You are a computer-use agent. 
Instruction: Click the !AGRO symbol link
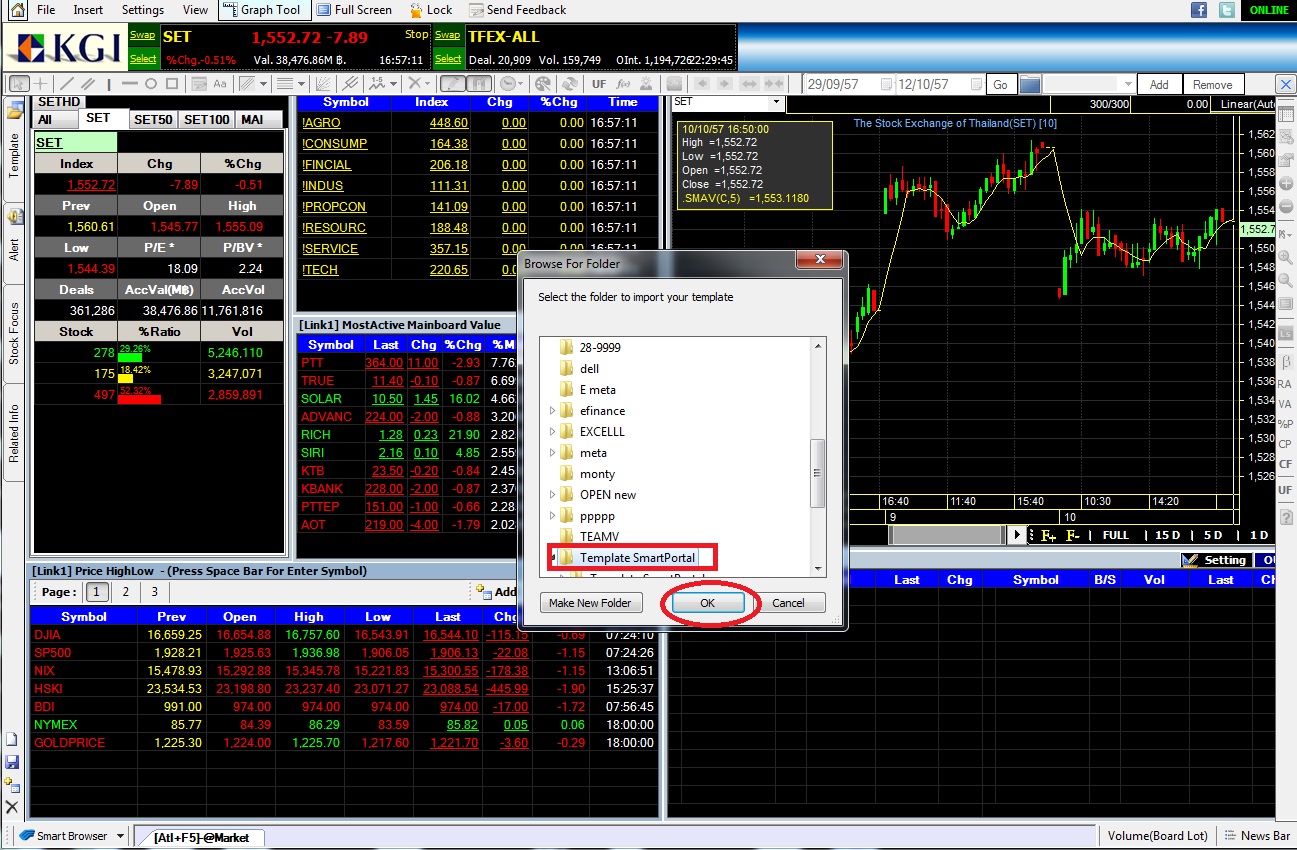[321, 123]
